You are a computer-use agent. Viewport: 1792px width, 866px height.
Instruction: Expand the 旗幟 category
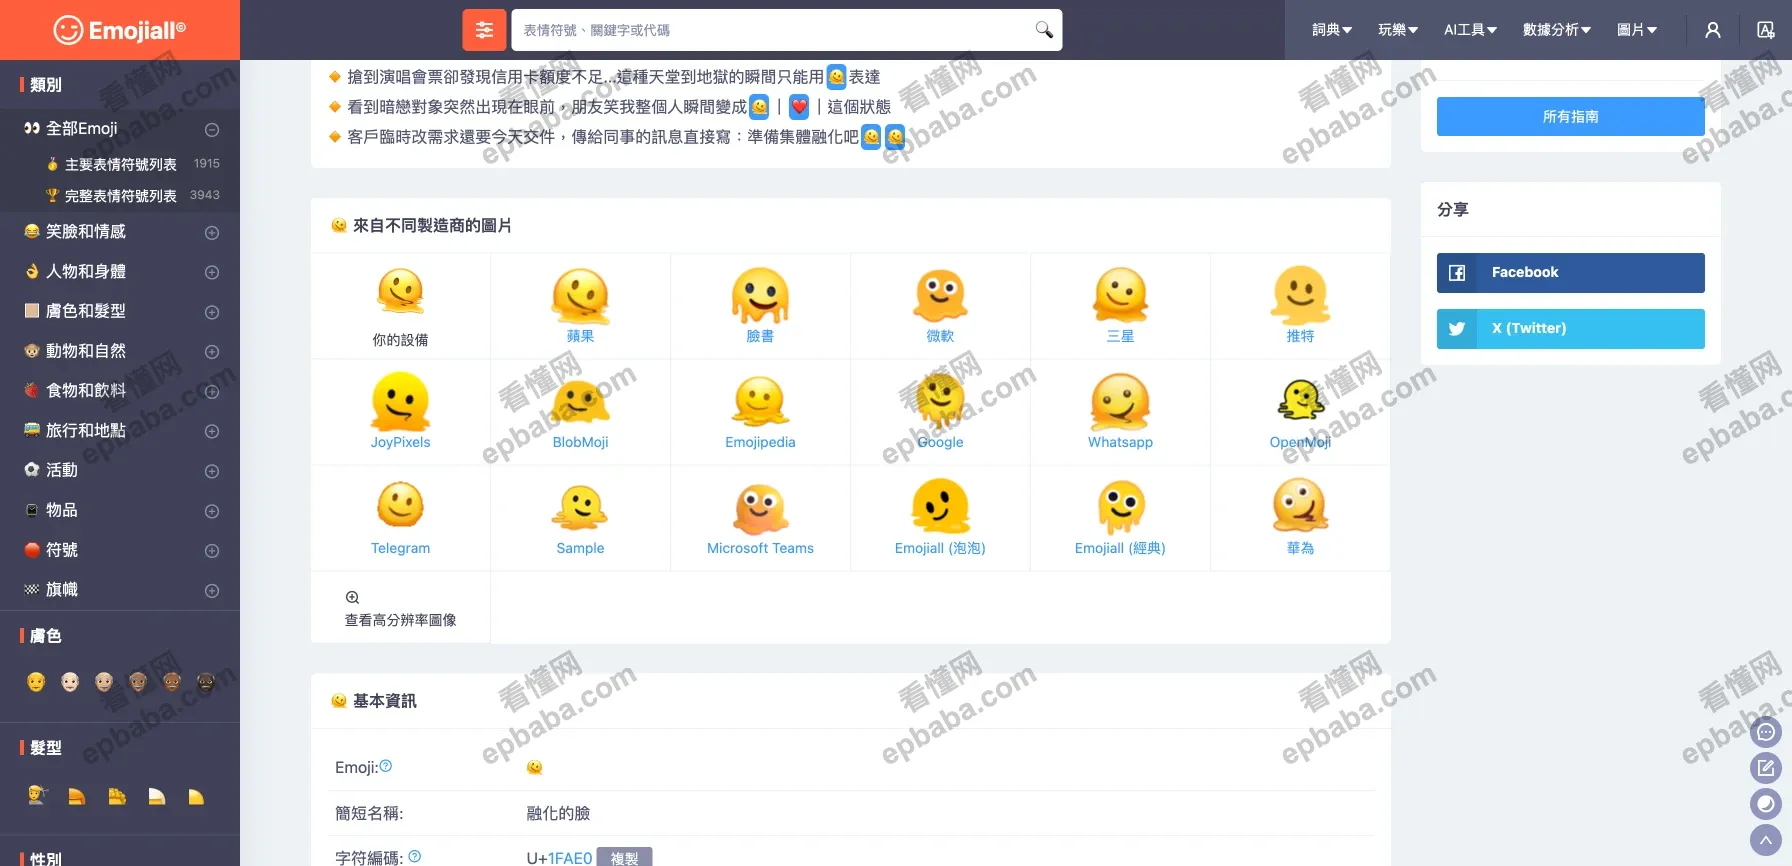coord(212,591)
